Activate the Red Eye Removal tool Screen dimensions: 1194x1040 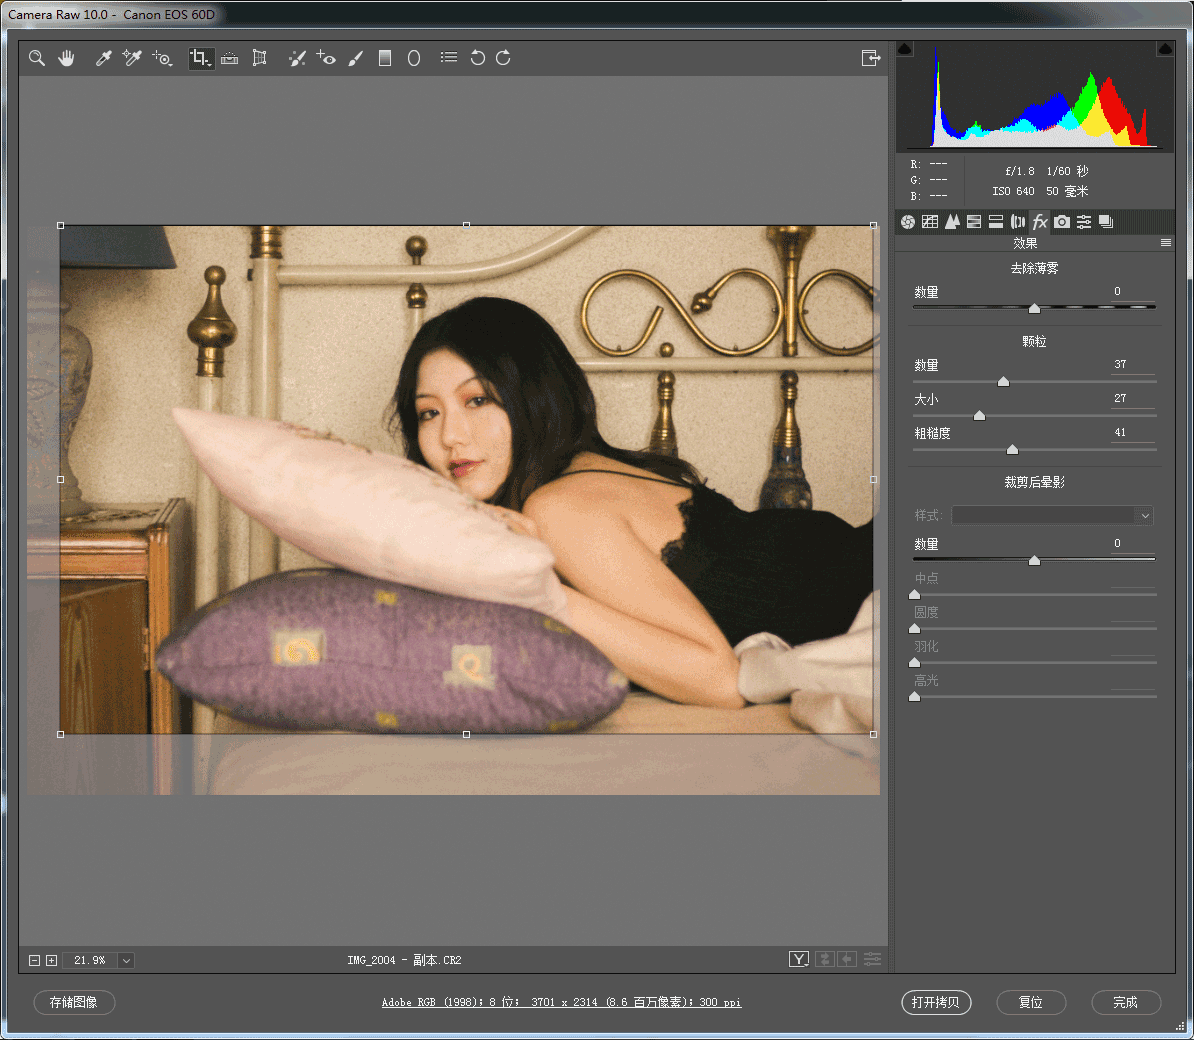pyautogui.click(x=326, y=58)
